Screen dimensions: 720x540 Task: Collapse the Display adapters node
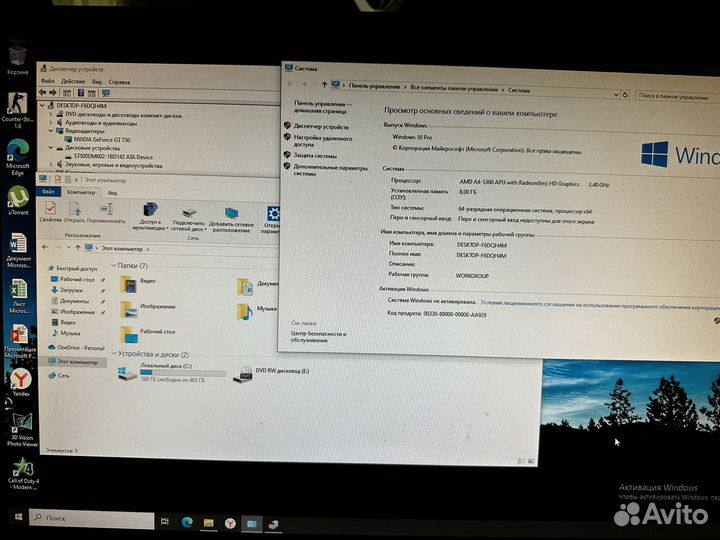[x=51, y=131]
